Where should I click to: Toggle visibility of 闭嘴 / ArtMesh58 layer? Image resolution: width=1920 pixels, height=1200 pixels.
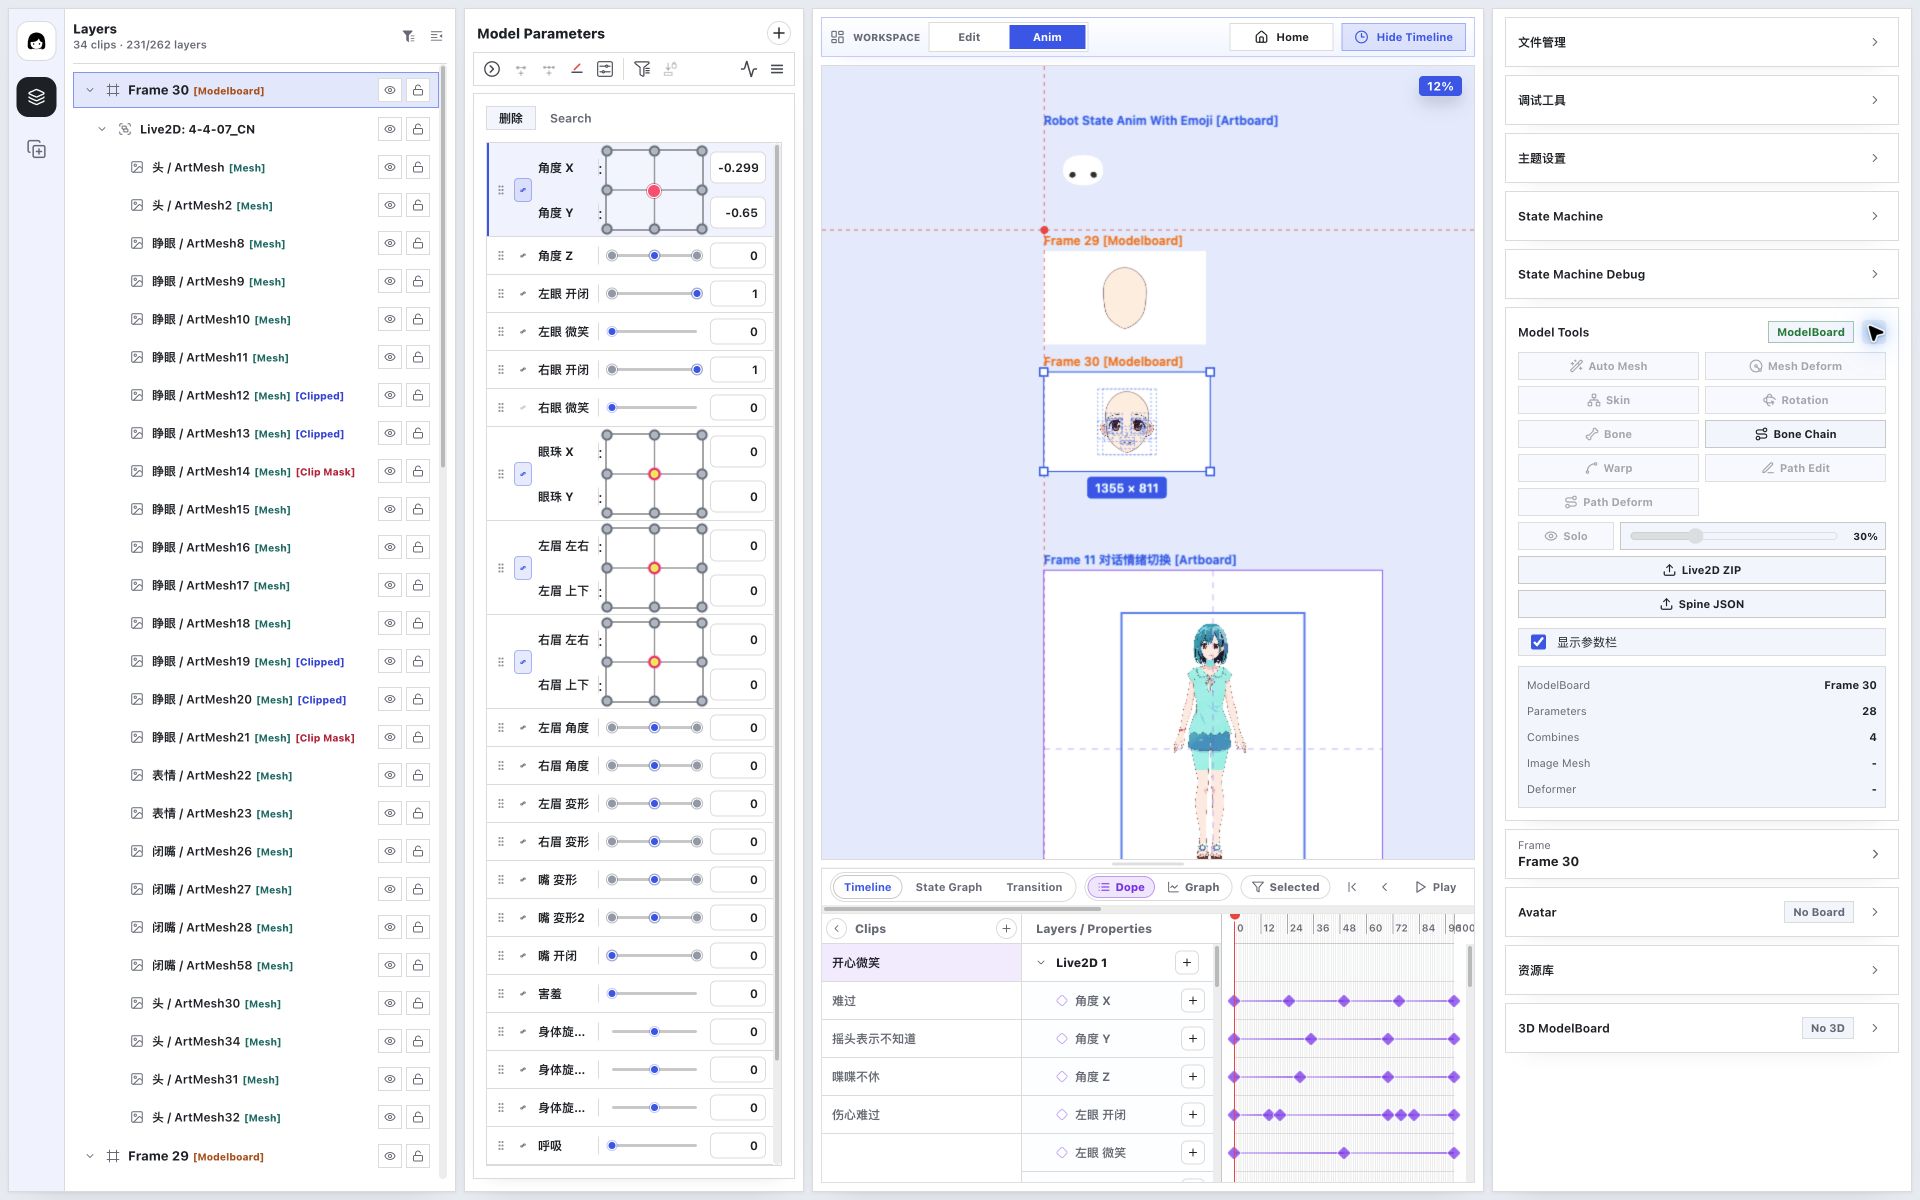[390, 965]
